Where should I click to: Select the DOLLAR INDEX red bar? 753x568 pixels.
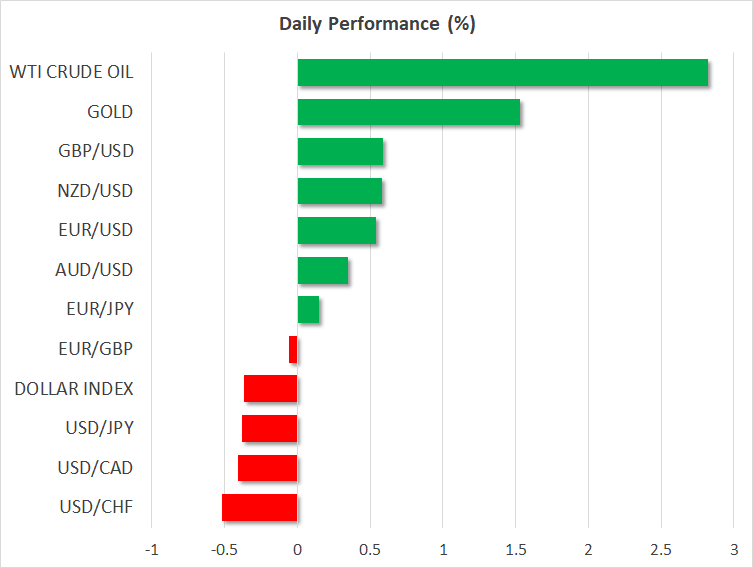click(271, 388)
